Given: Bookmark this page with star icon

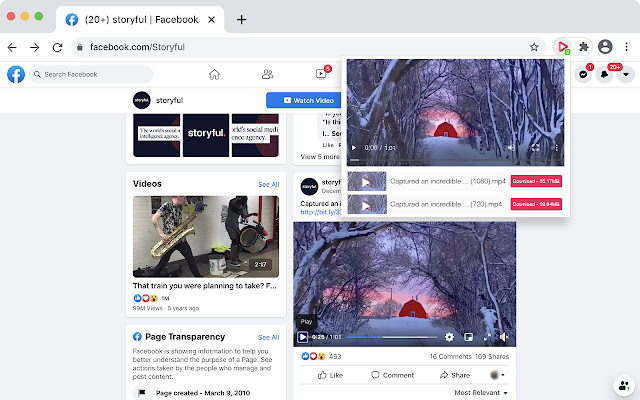Looking at the screenshot, I should (x=535, y=47).
